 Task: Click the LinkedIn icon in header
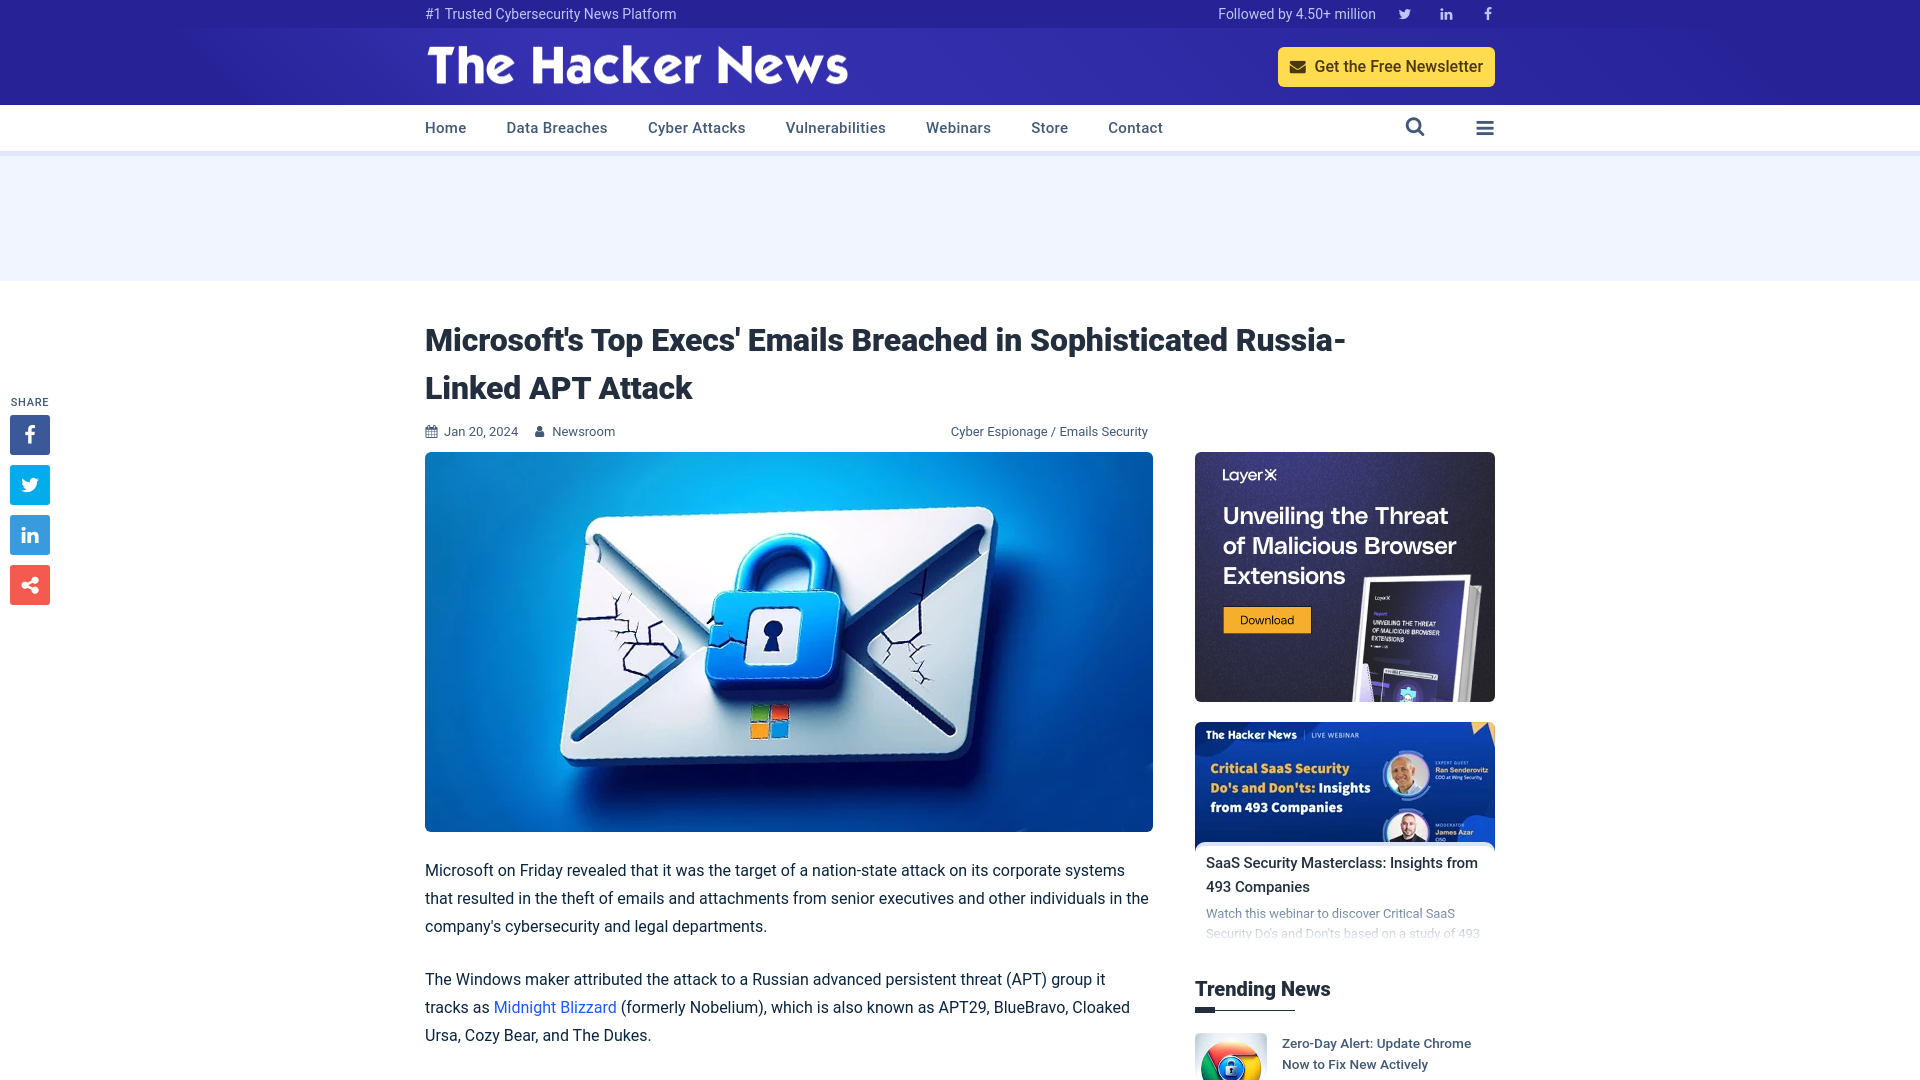coord(1445,15)
